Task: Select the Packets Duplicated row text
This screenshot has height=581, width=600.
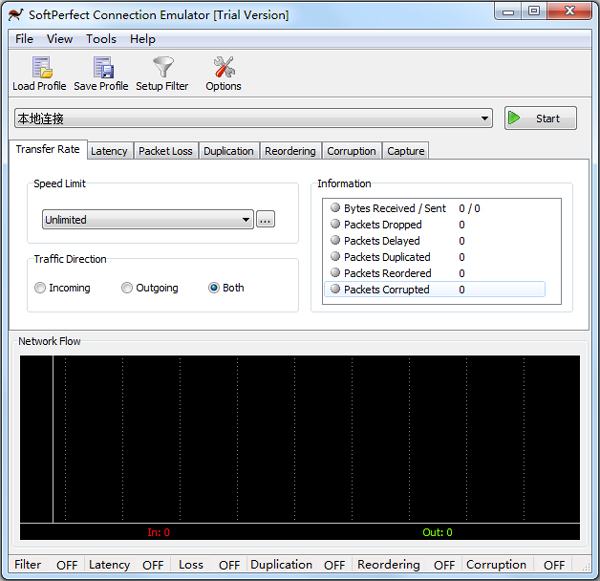Action: coord(387,257)
